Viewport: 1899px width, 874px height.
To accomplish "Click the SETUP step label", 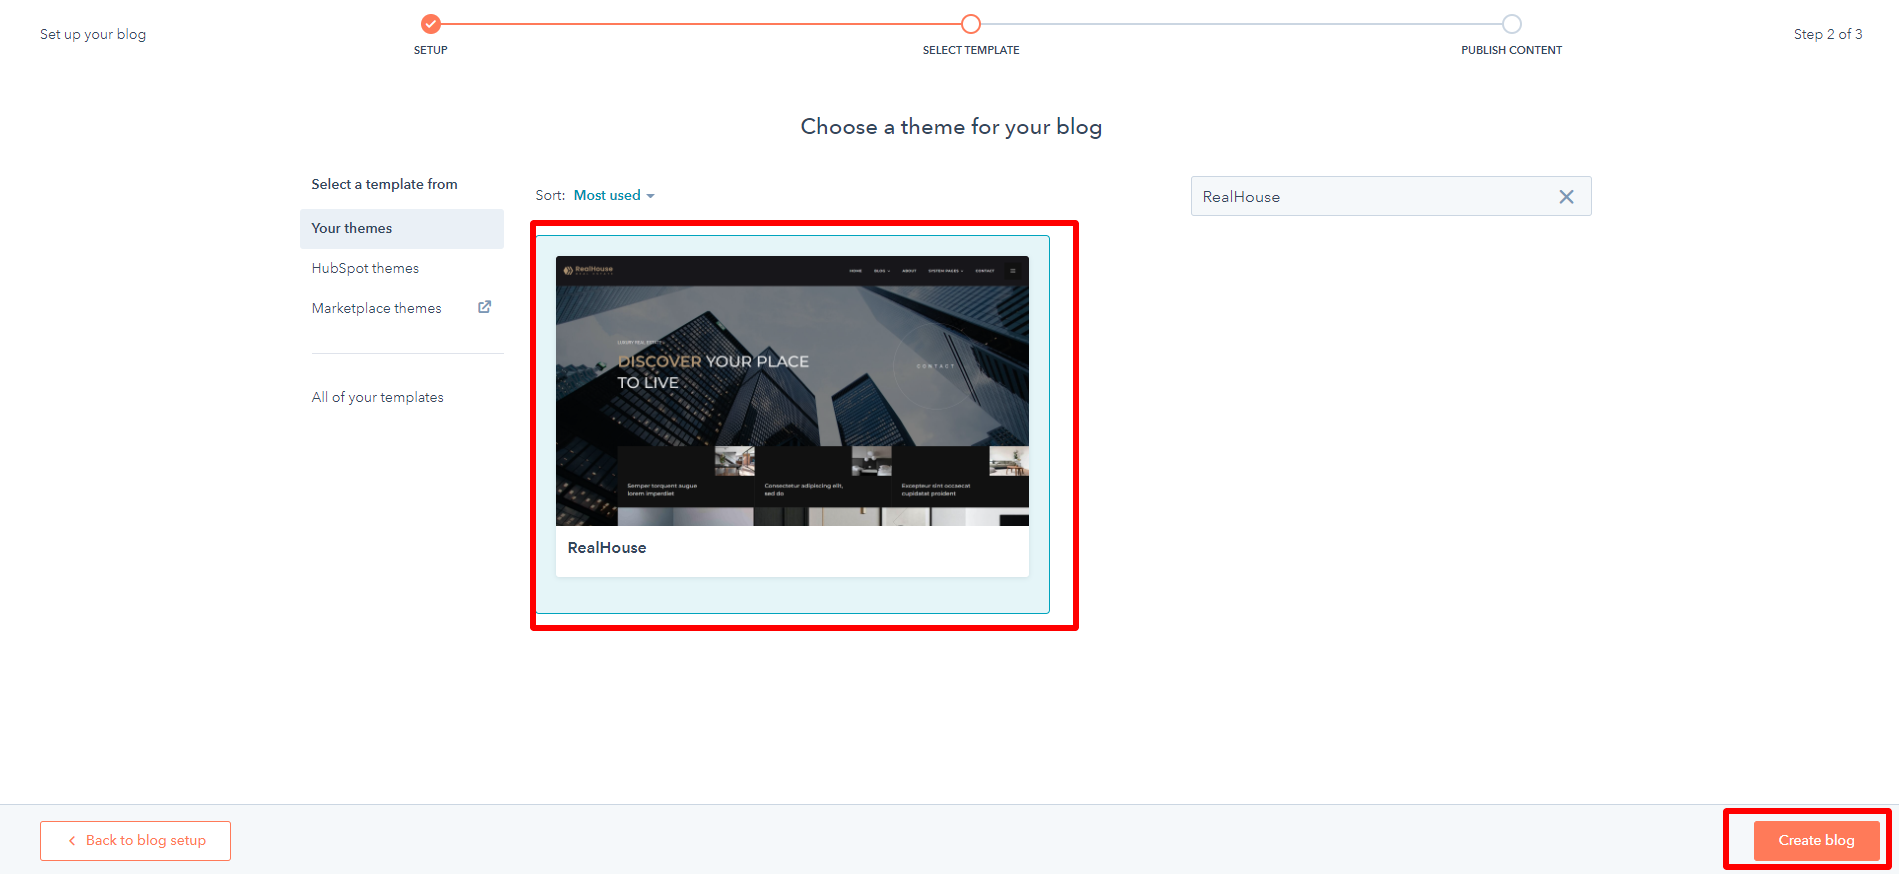I will pyautogui.click(x=430, y=50).
